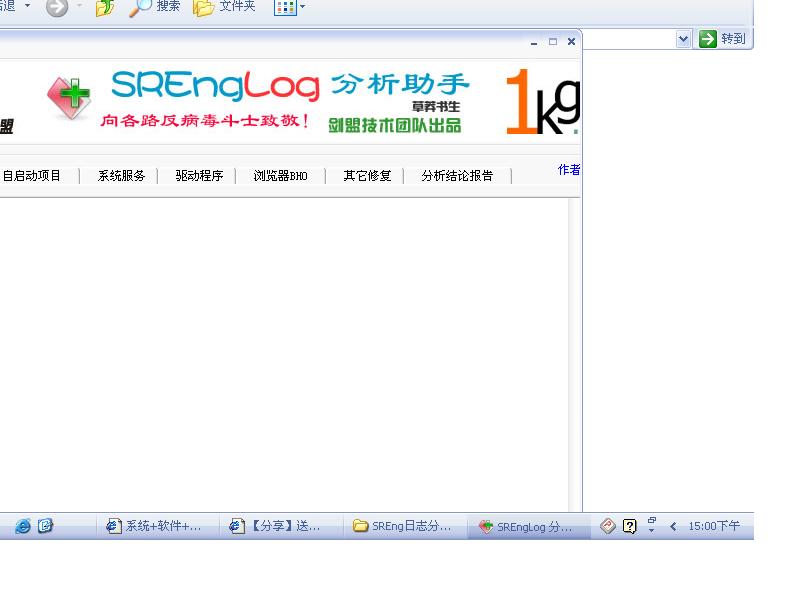Click the taskbar clock 15:00下午
The width and height of the screenshot is (800, 600).
click(714, 526)
